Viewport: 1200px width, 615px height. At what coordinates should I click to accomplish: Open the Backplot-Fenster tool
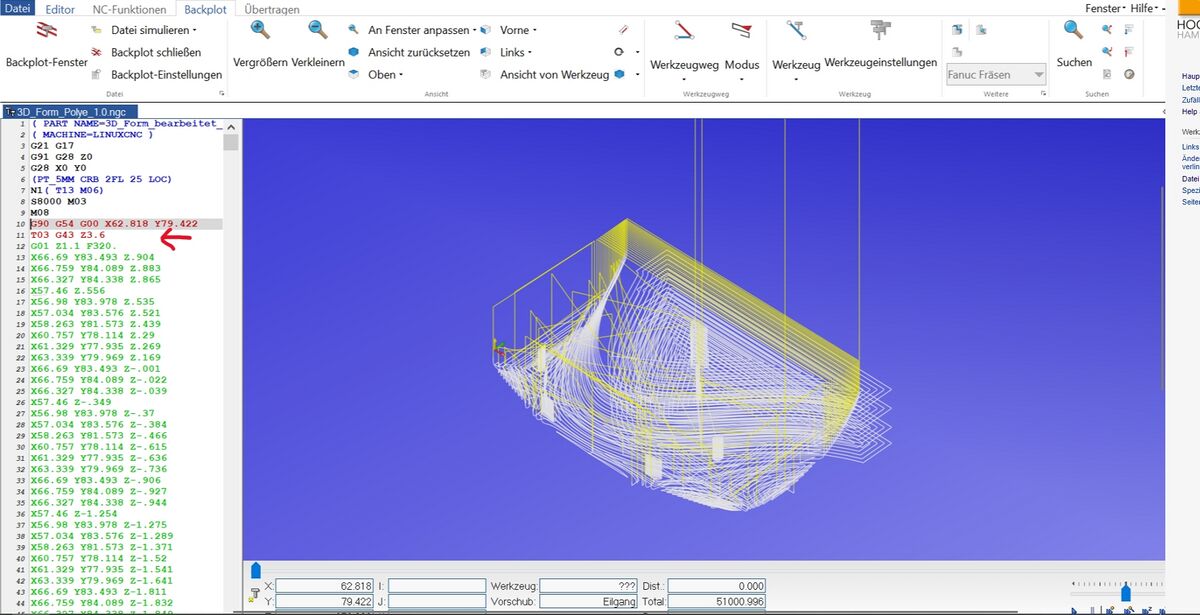46,45
